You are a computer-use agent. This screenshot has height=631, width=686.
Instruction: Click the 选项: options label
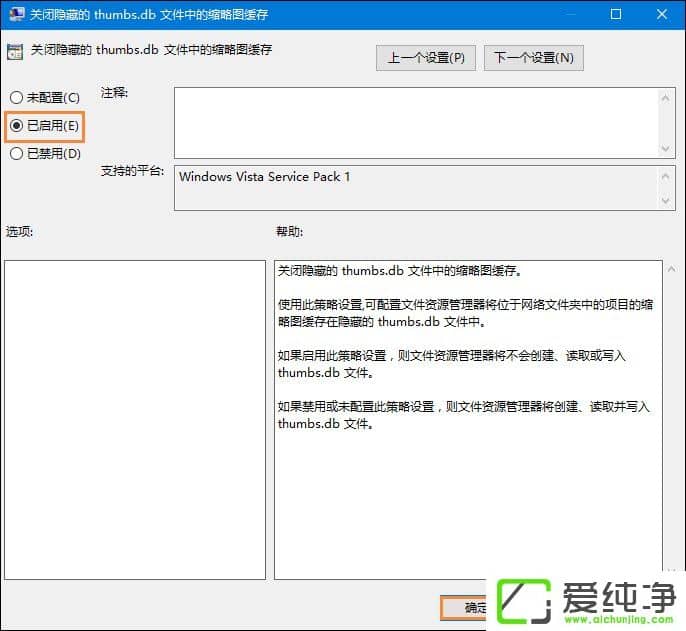(19, 231)
